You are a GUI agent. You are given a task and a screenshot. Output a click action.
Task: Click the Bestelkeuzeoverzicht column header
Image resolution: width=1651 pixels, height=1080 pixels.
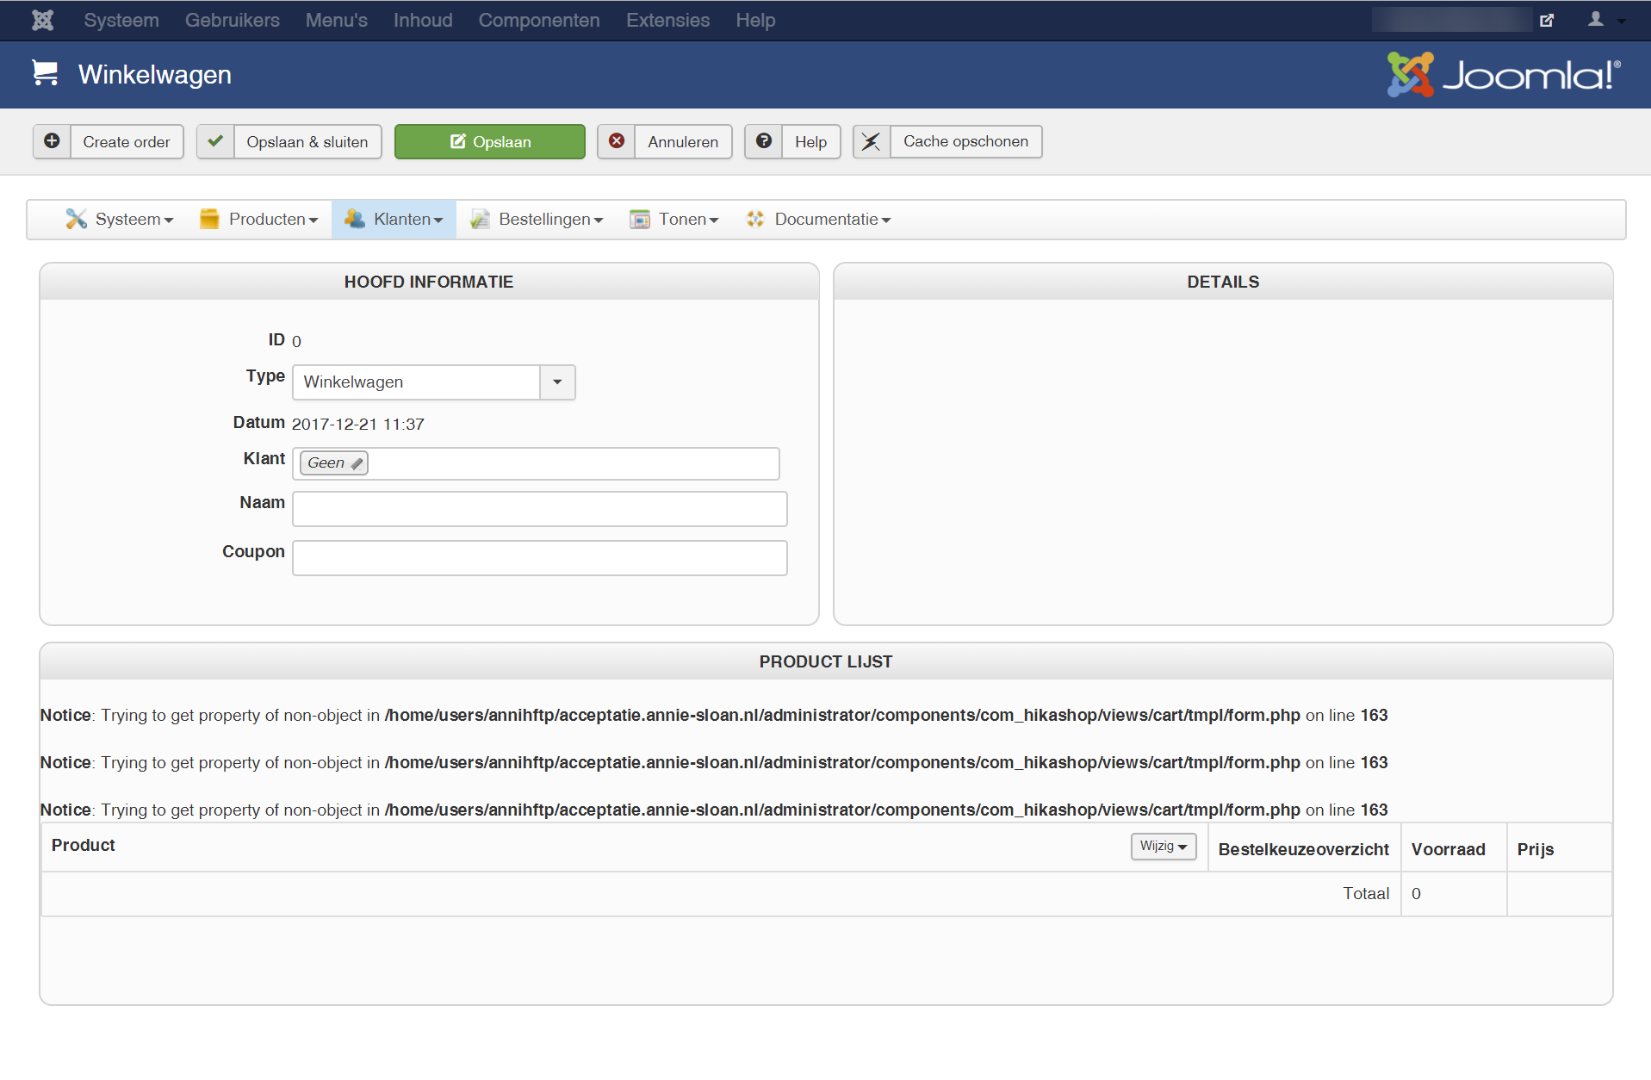(x=1303, y=849)
